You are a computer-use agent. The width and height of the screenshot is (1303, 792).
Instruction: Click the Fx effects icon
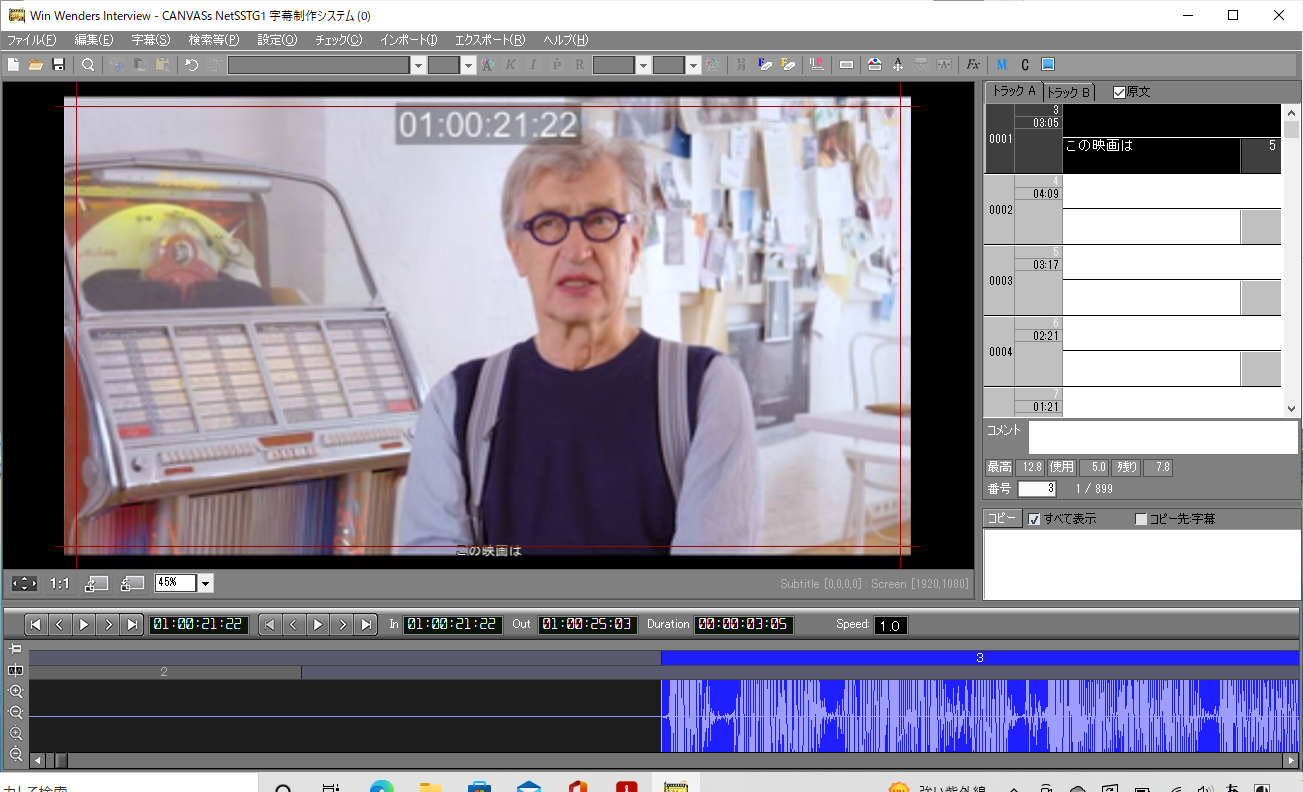point(972,65)
